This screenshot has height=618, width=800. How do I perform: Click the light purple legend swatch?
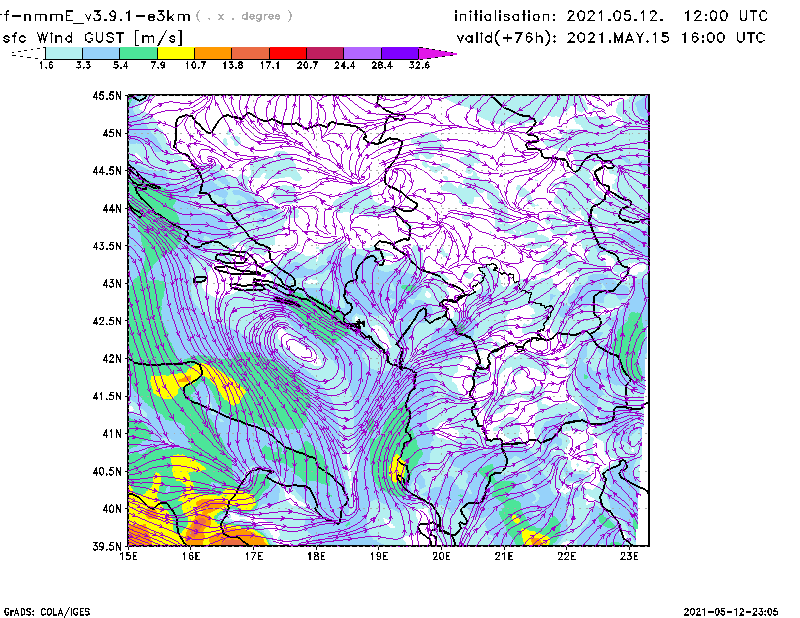tap(362, 53)
